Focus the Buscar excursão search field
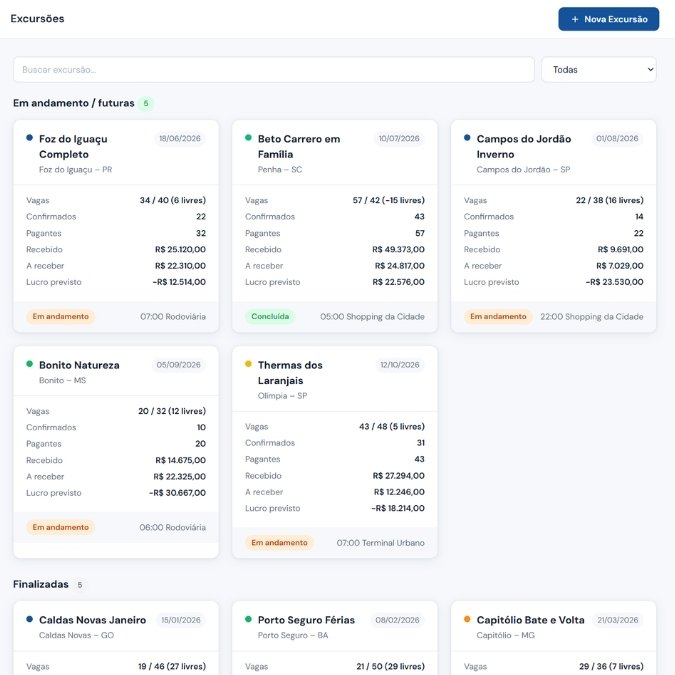Screen dimensions: 675x675 tap(274, 70)
